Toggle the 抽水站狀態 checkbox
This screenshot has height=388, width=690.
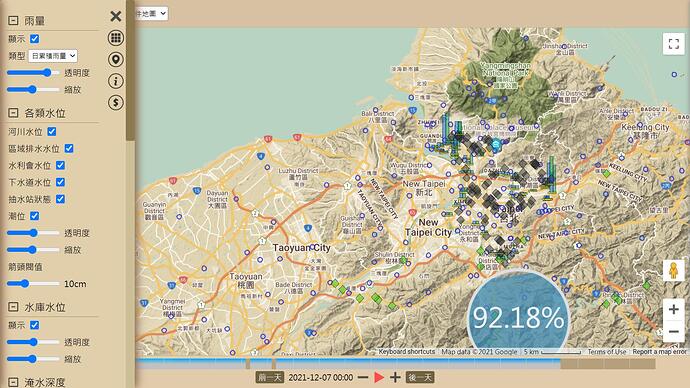[60, 199]
